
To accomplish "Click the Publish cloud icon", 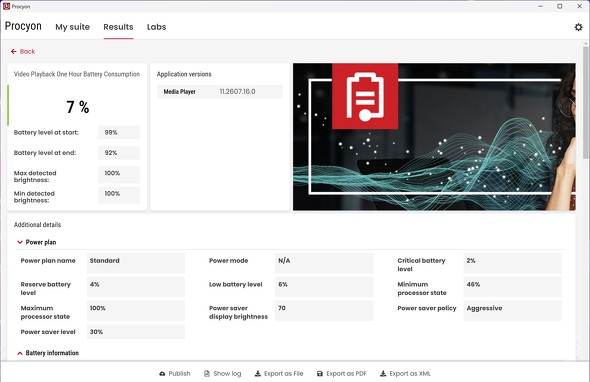I will [x=162, y=374].
